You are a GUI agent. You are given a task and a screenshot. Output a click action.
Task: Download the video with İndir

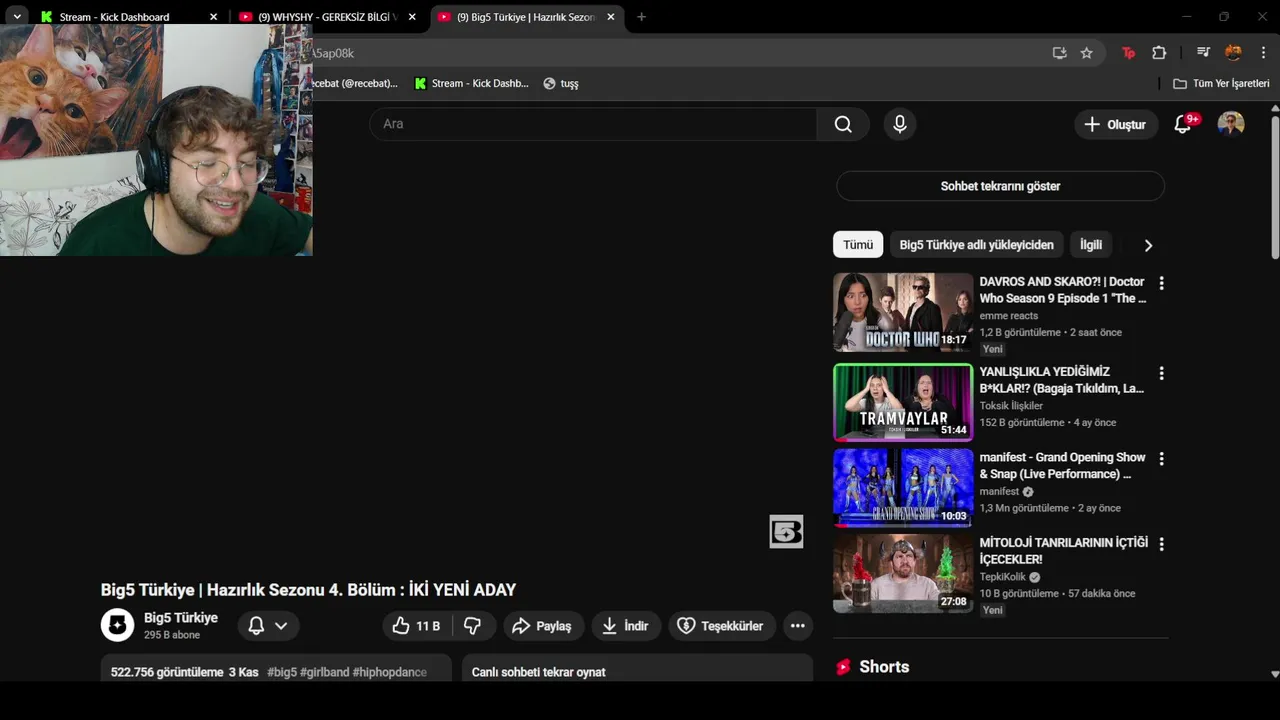pos(625,626)
